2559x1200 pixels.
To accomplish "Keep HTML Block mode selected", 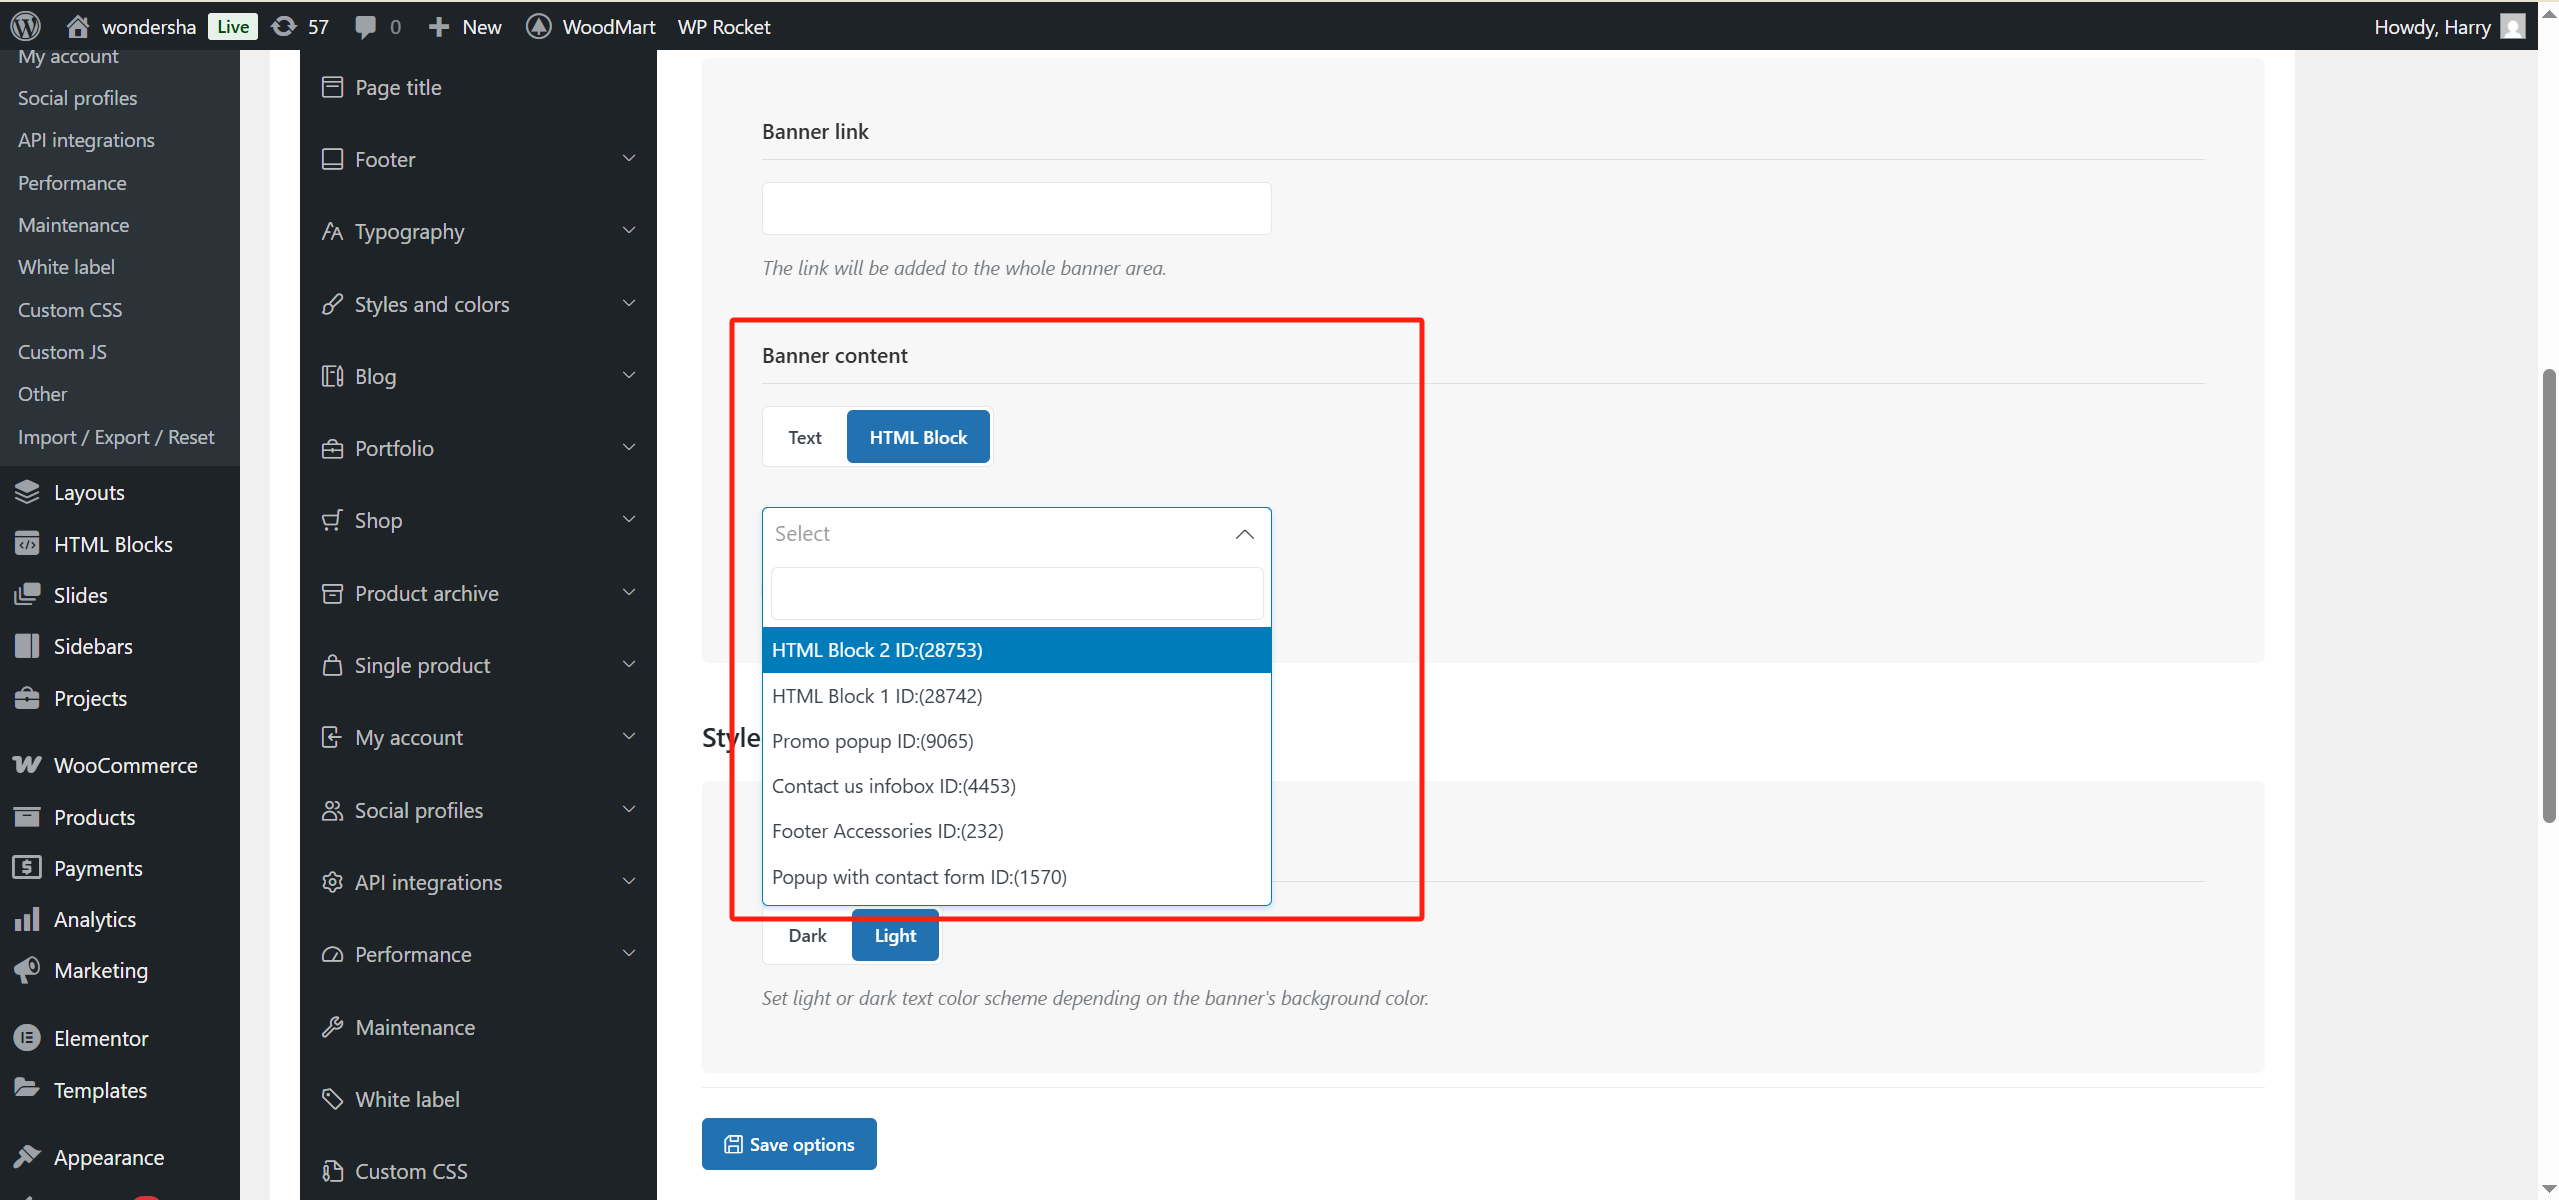I will click(x=917, y=436).
